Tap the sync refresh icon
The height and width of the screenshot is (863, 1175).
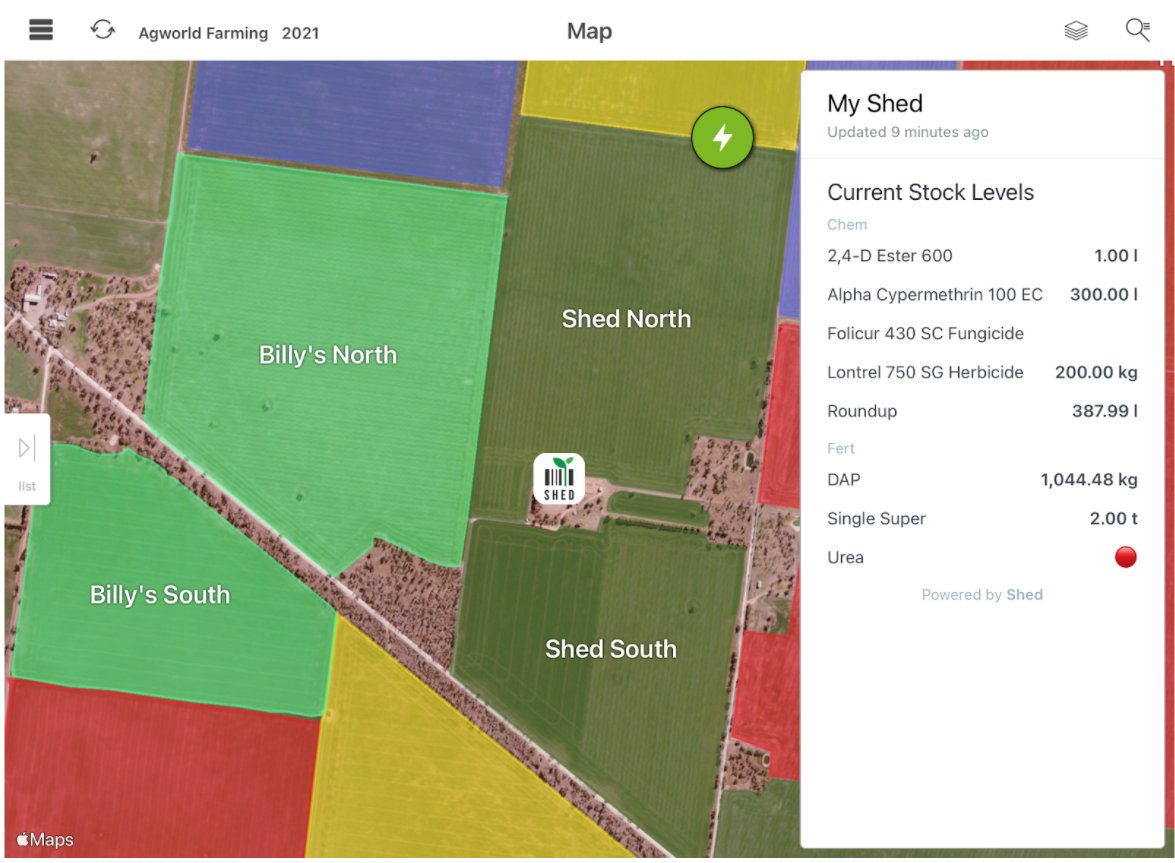coord(103,30)
